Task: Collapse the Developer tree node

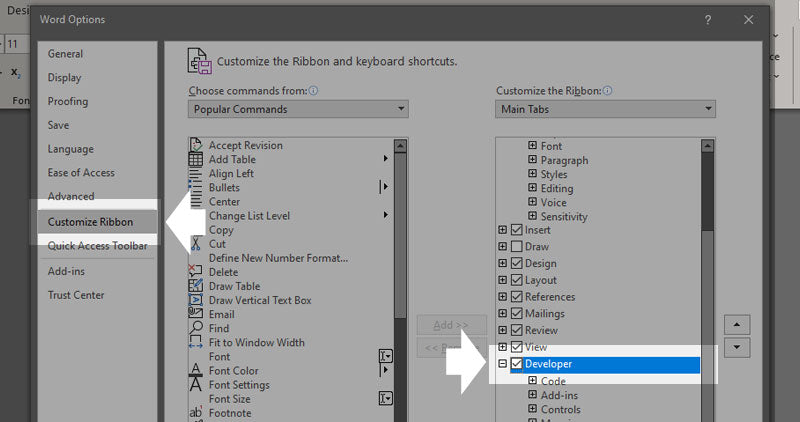Action: 502,365
